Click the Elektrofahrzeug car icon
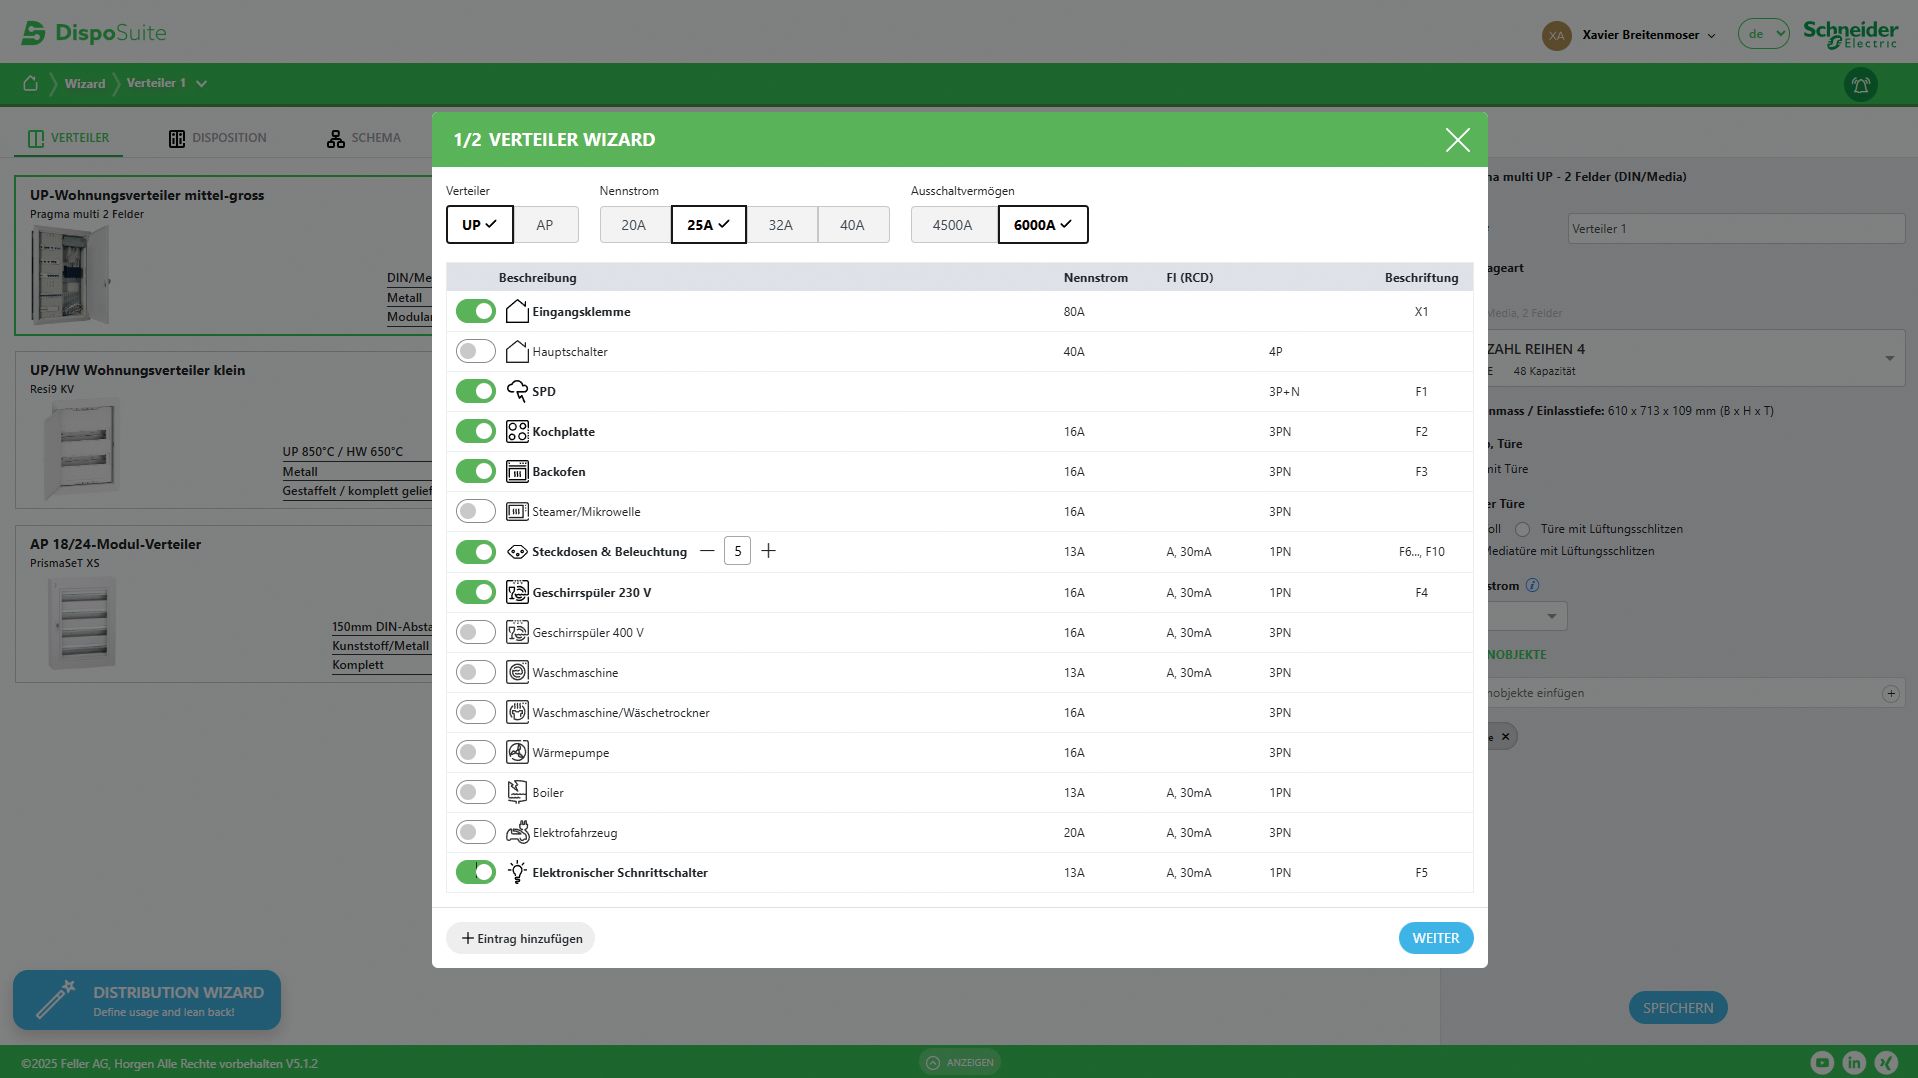1918x1078 pixels. 517,832
